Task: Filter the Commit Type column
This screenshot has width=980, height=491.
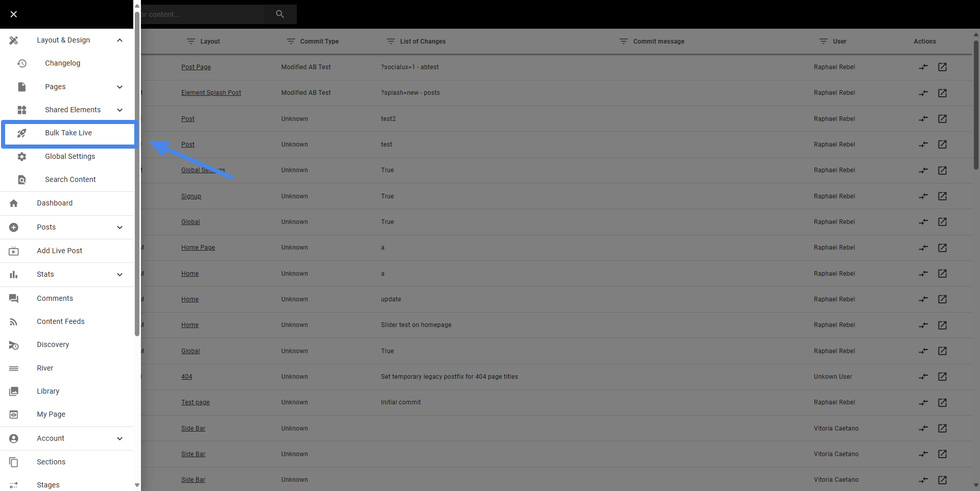Action: [x=291, y=41]
